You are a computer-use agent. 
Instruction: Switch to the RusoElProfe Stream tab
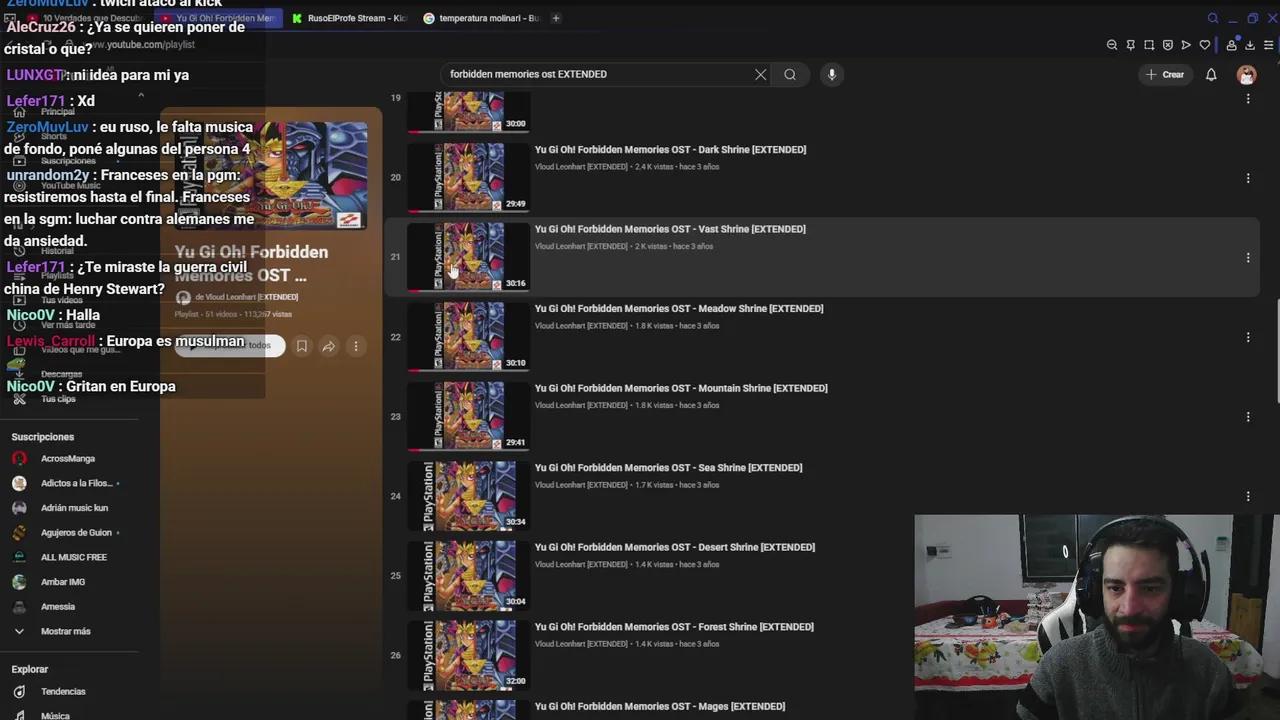pyautogui.click(x=350, y=18)
